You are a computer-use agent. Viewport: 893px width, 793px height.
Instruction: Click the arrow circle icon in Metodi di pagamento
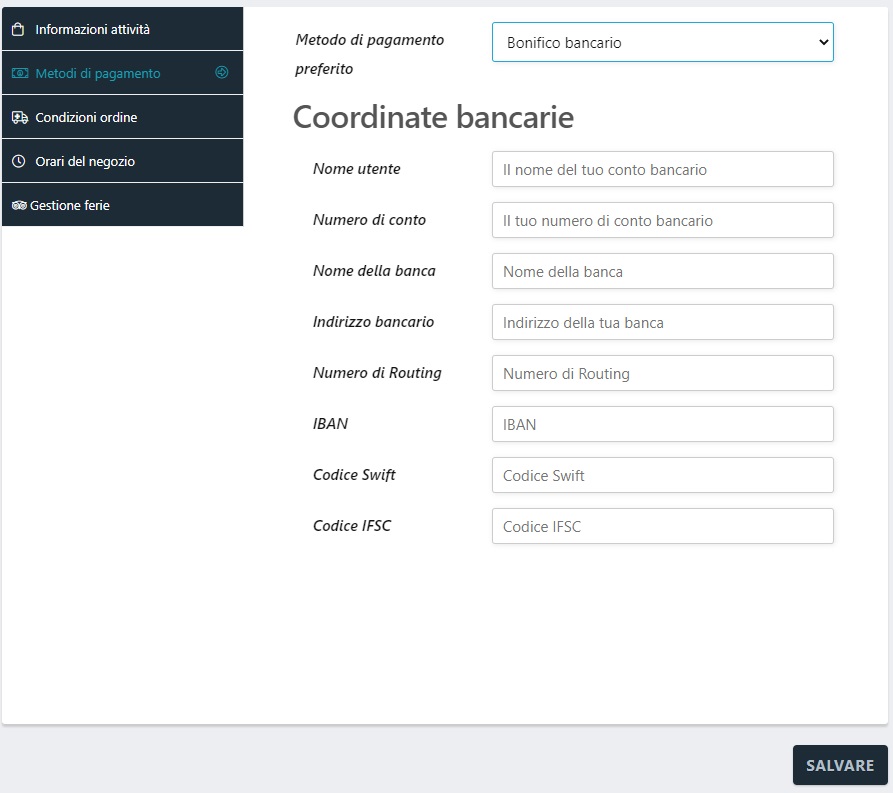(222, 73)
